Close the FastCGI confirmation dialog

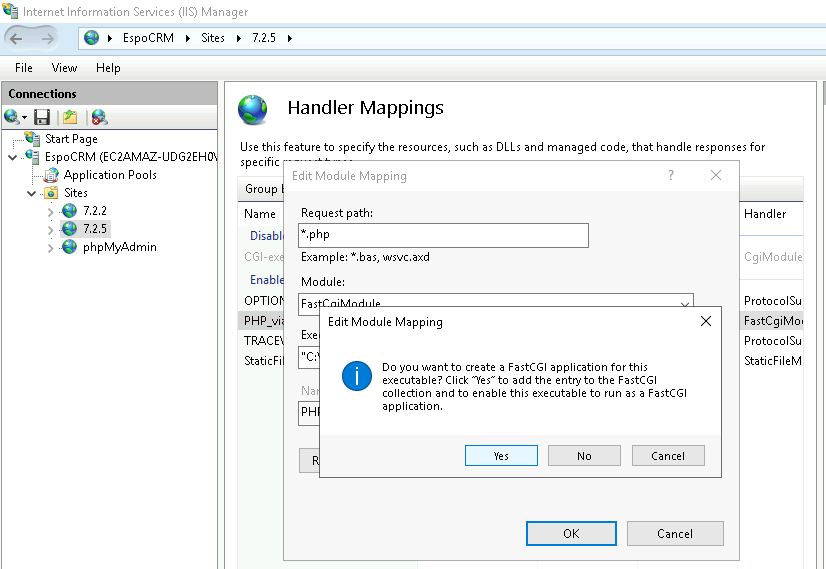[x=705, y=322]
